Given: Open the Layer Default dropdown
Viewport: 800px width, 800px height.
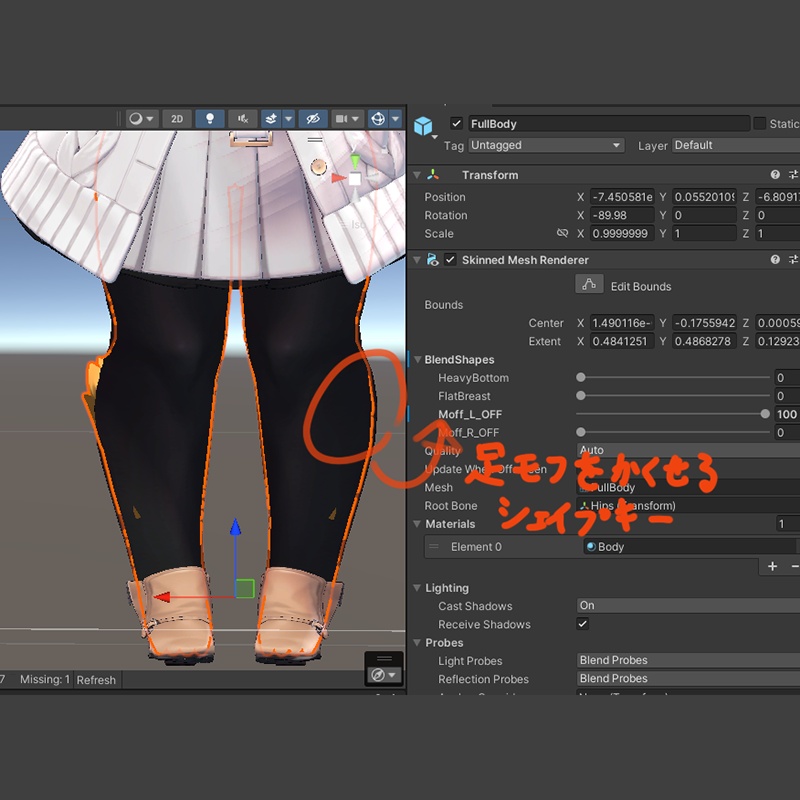Looking at the screenshot, I should coord(736,145).
